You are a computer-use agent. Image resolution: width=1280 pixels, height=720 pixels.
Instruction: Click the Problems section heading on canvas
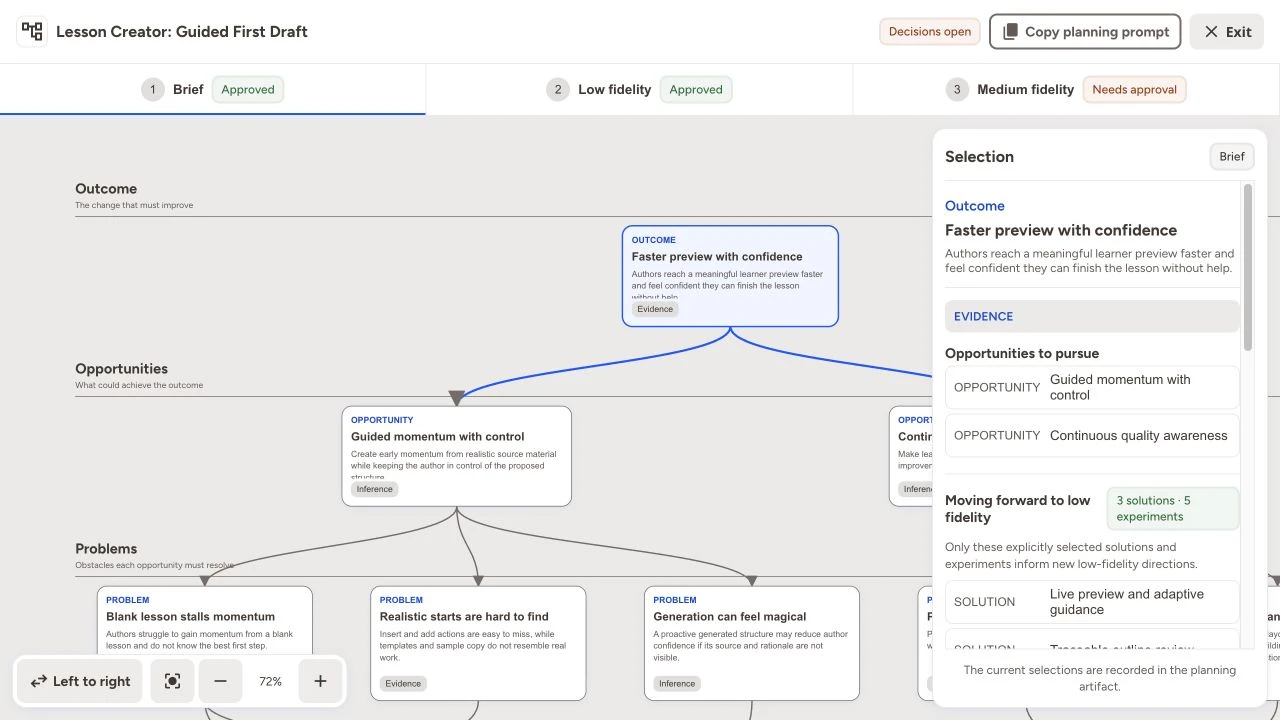point(106,549)
